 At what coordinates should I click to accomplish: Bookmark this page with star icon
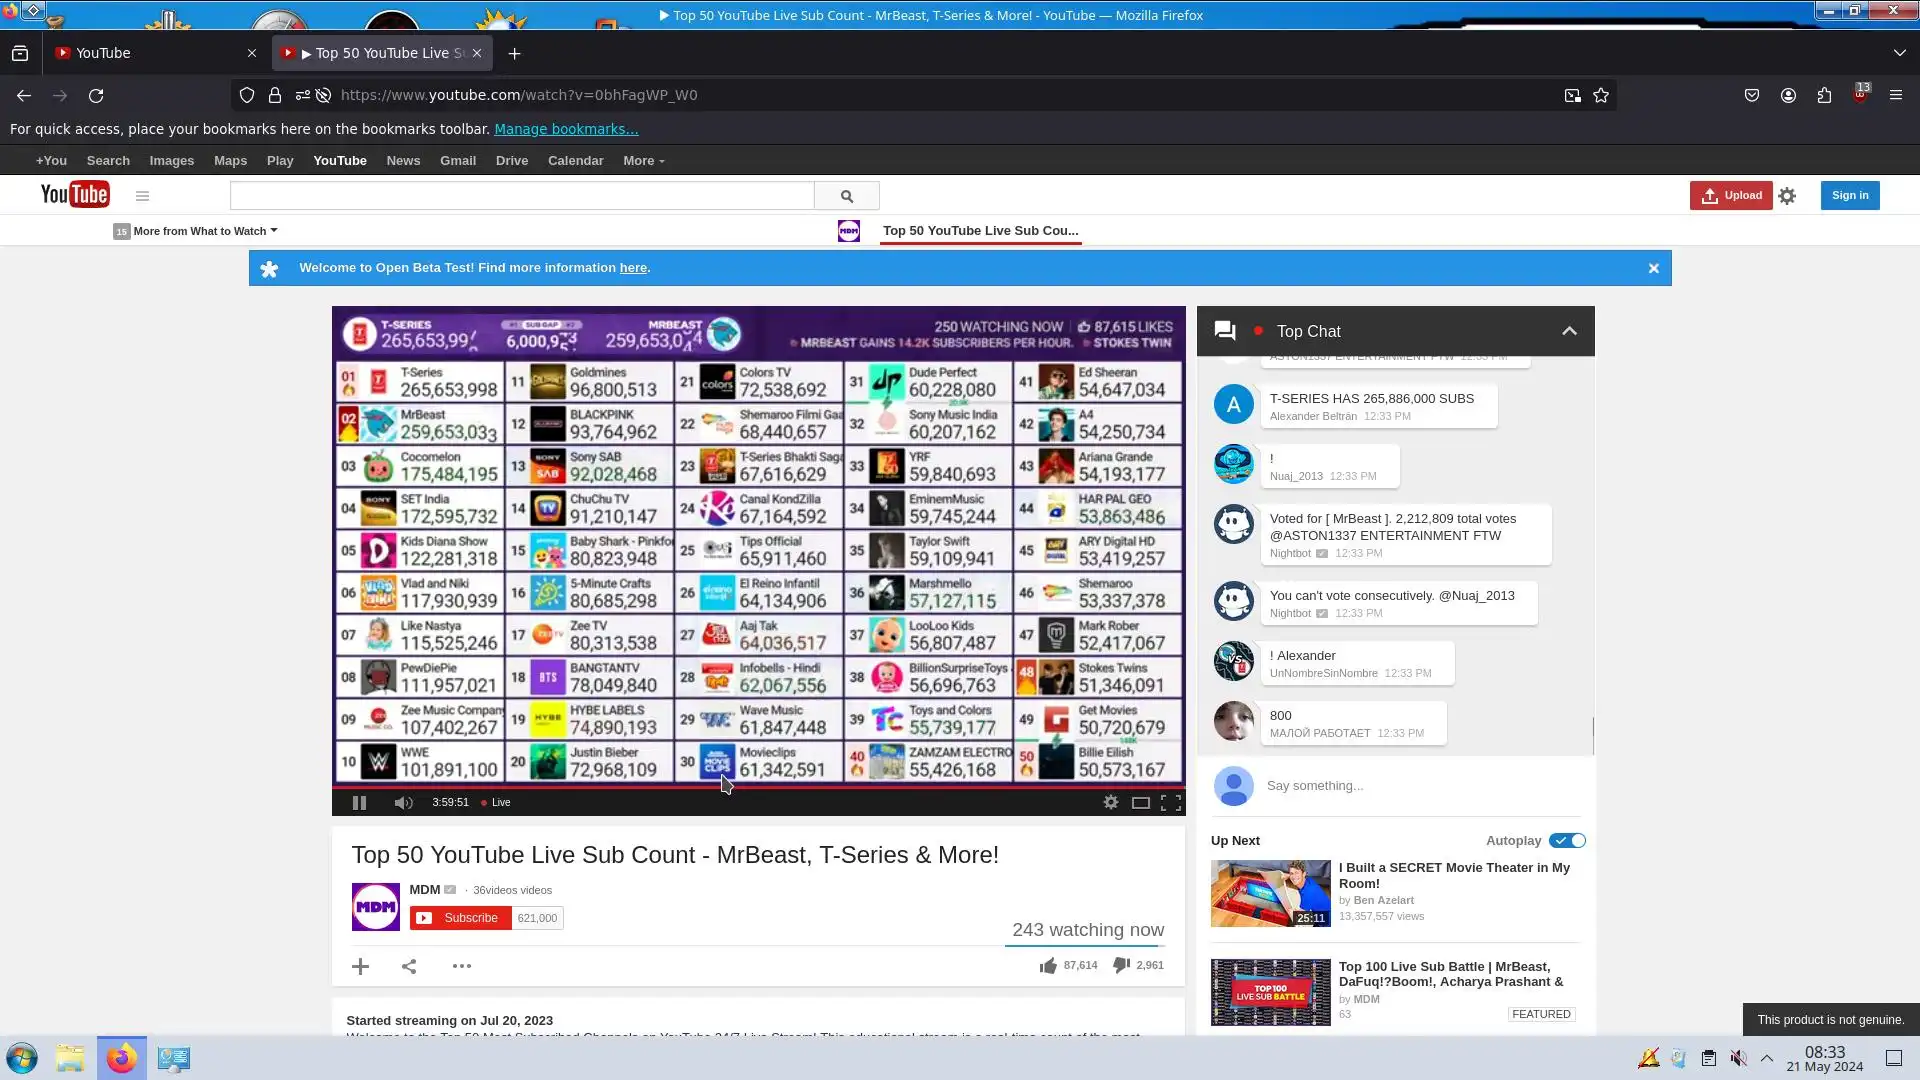[x=1601, y=95]
